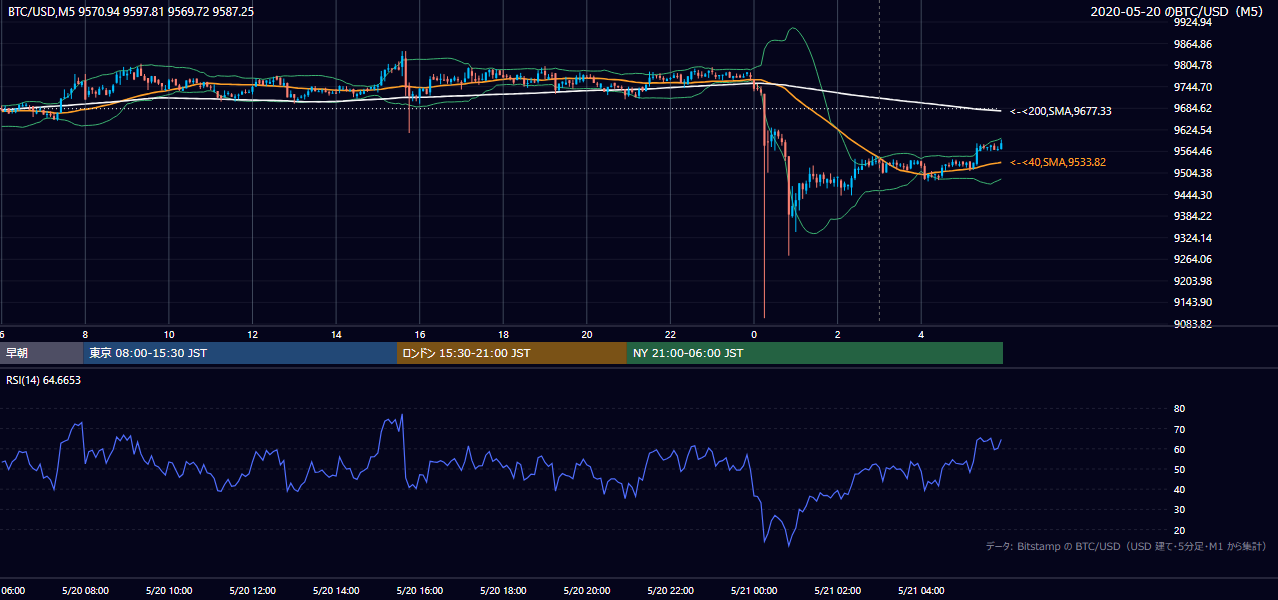Click price axis value 9504.38
Screen dimensions: 1278x600
tap(1193, 173)
